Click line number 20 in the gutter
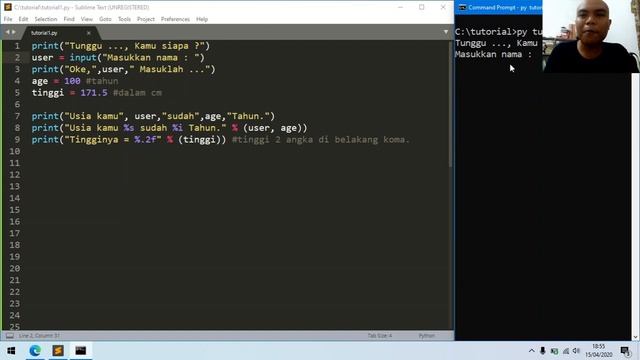This screenshot has height=360, width=640. click(x=15, y=269)
